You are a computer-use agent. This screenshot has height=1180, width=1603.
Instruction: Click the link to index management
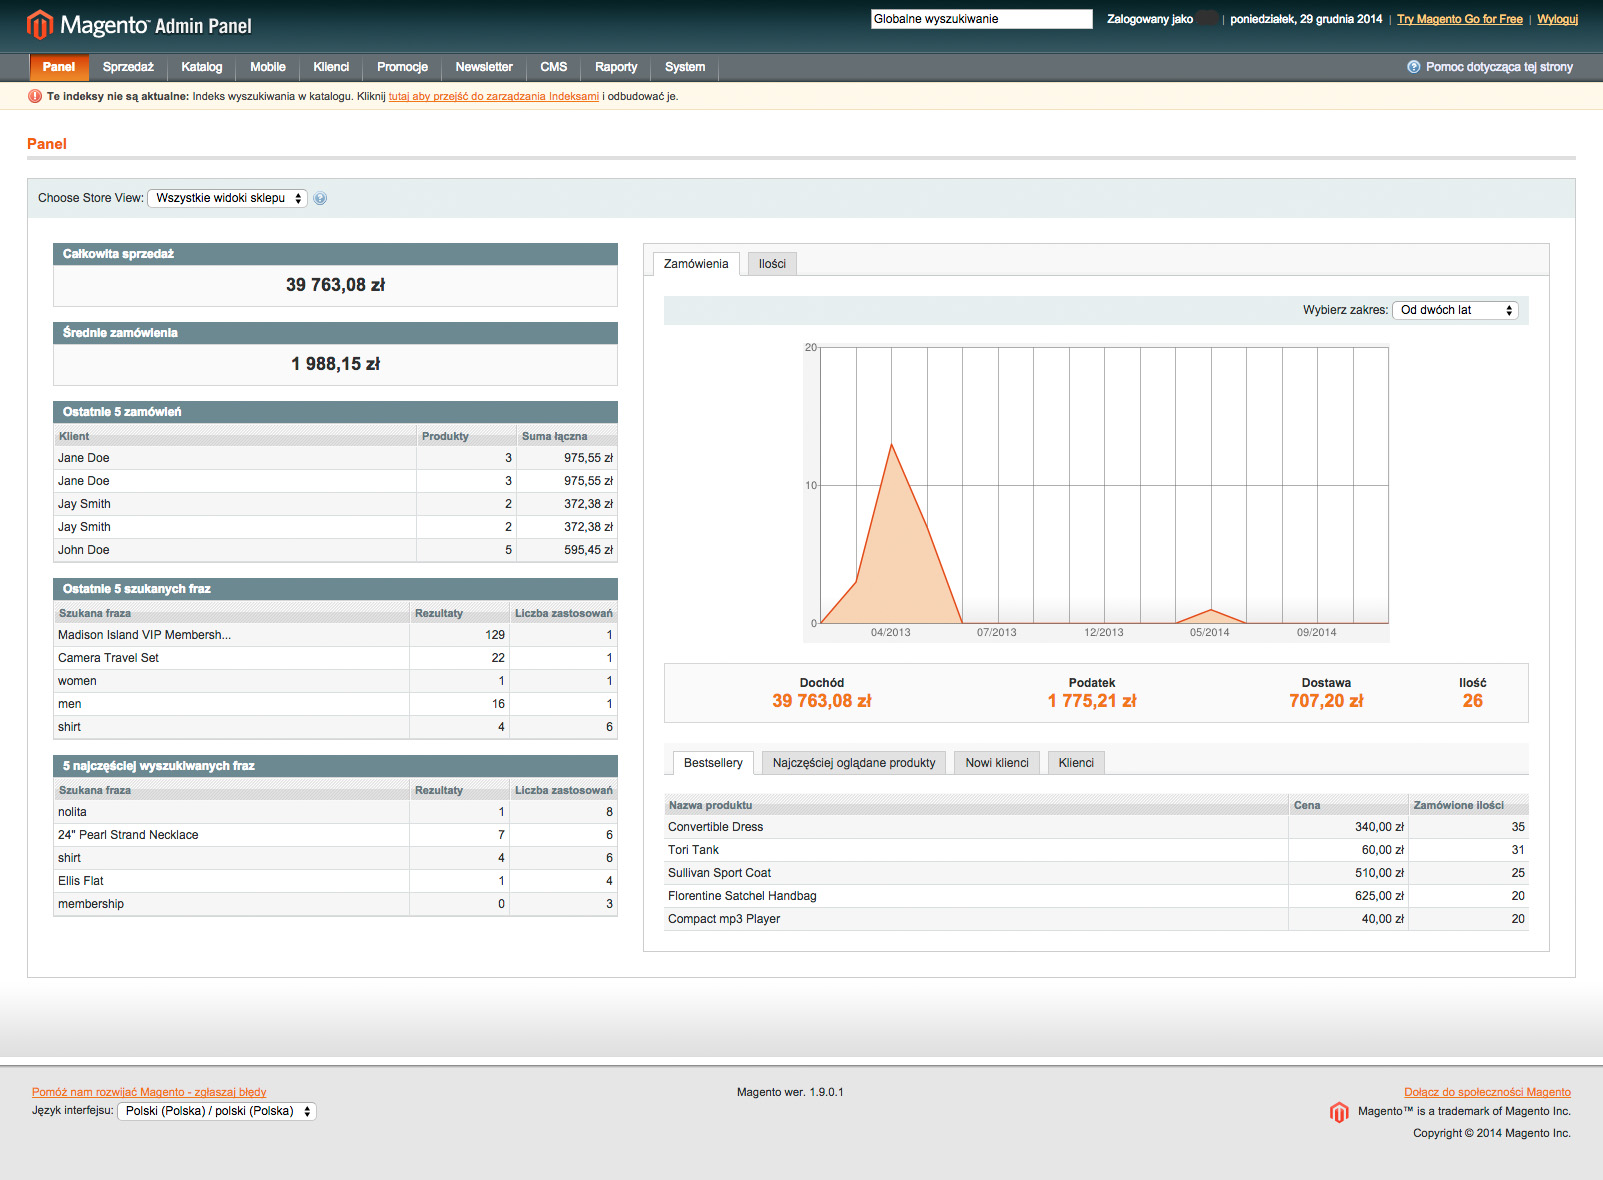click(494, 96)
